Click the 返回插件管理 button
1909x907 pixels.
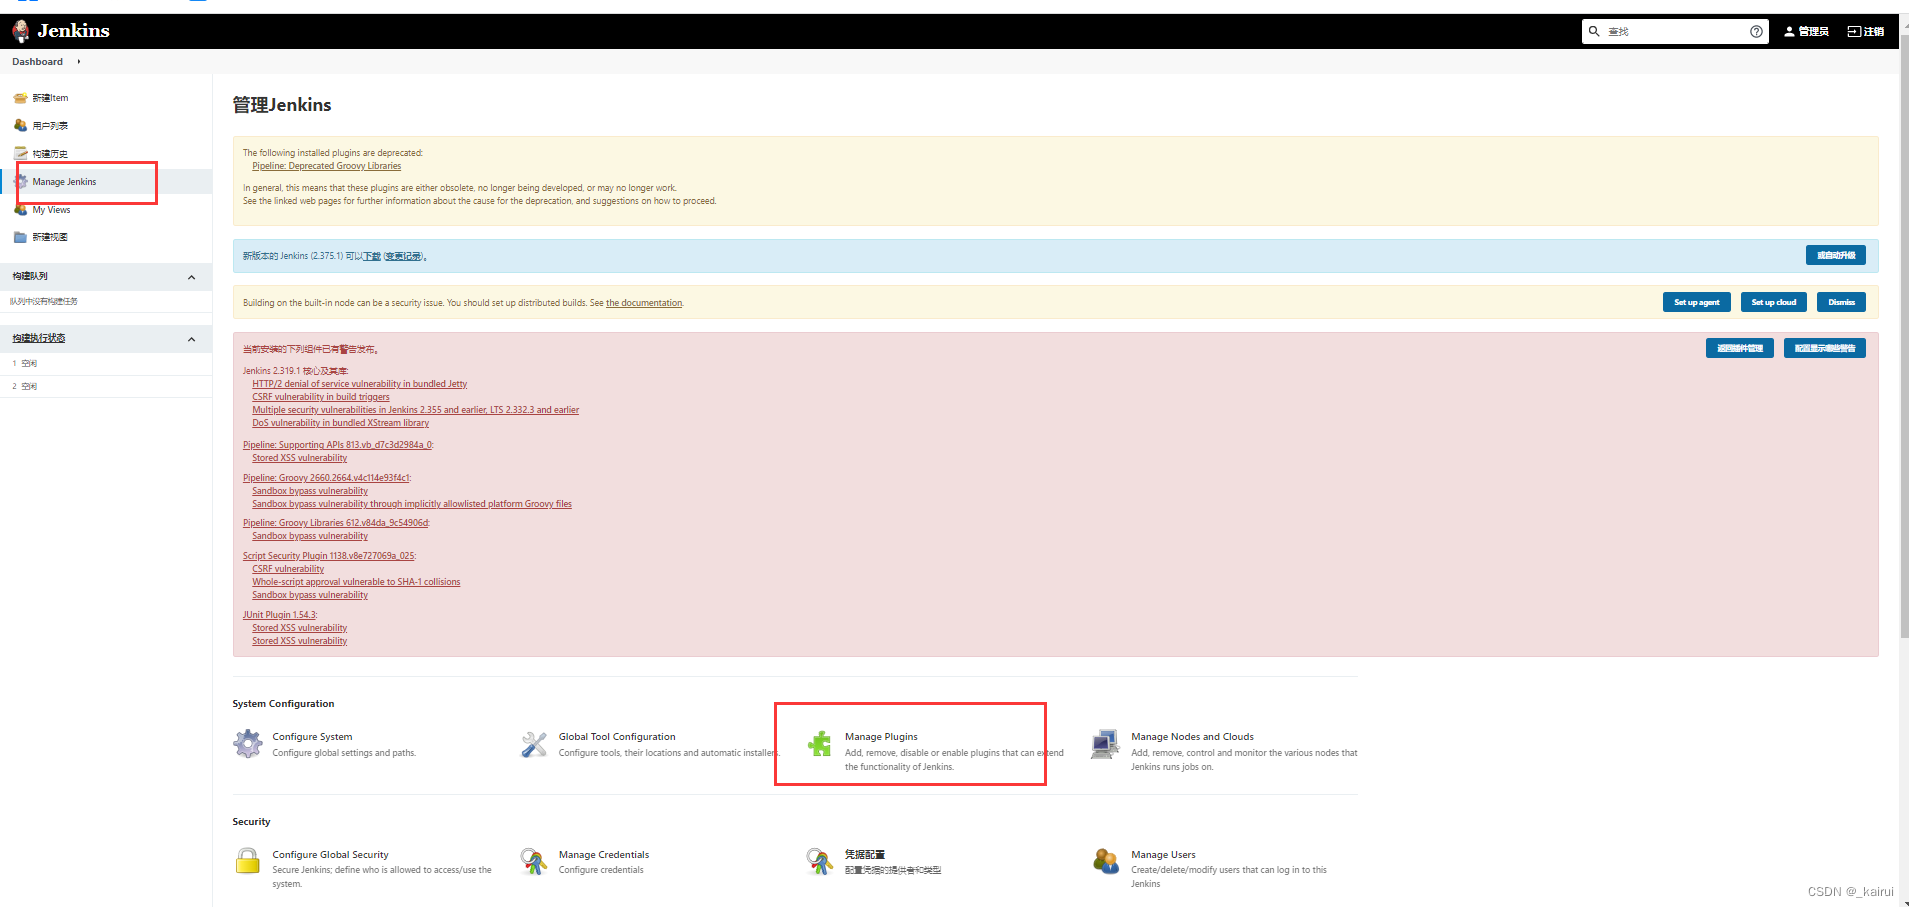1739,348
